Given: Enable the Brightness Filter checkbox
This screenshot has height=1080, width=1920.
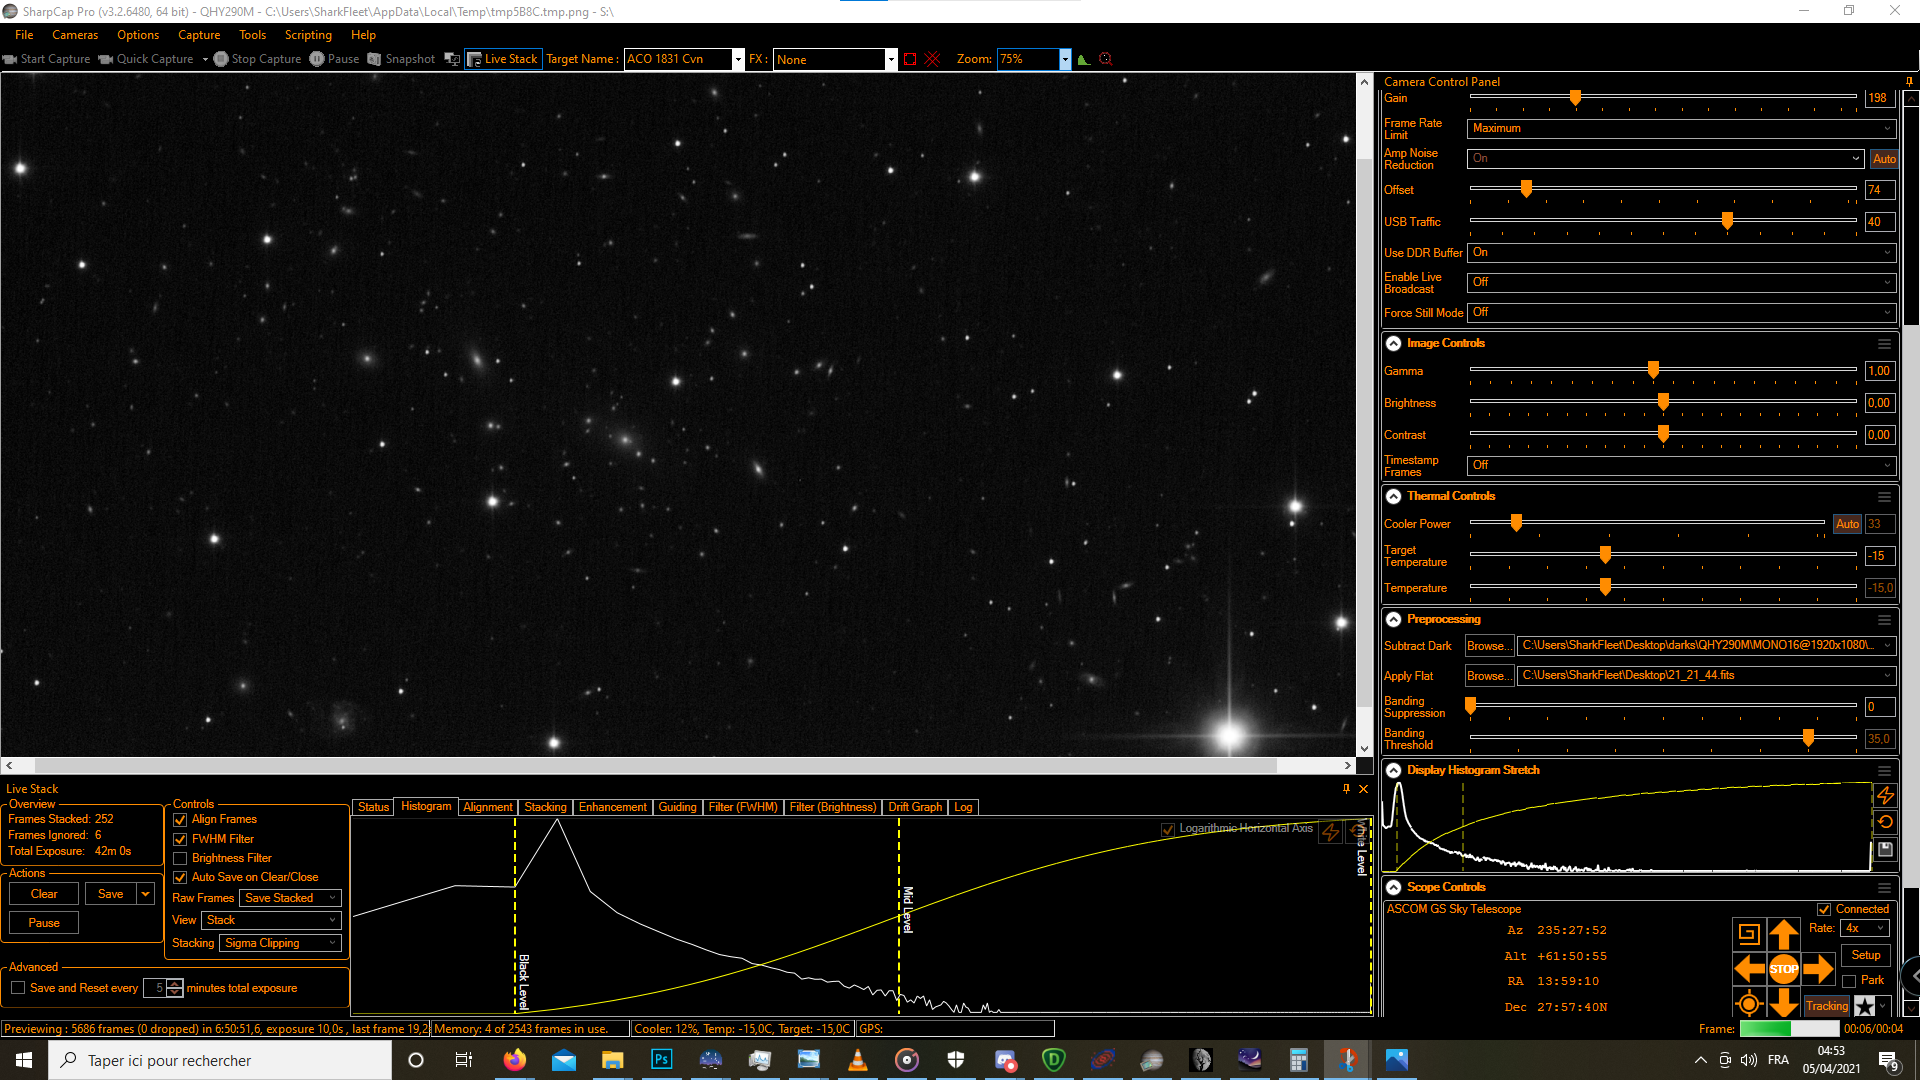Looking at the screenshot, I should [x=180, y=858].
